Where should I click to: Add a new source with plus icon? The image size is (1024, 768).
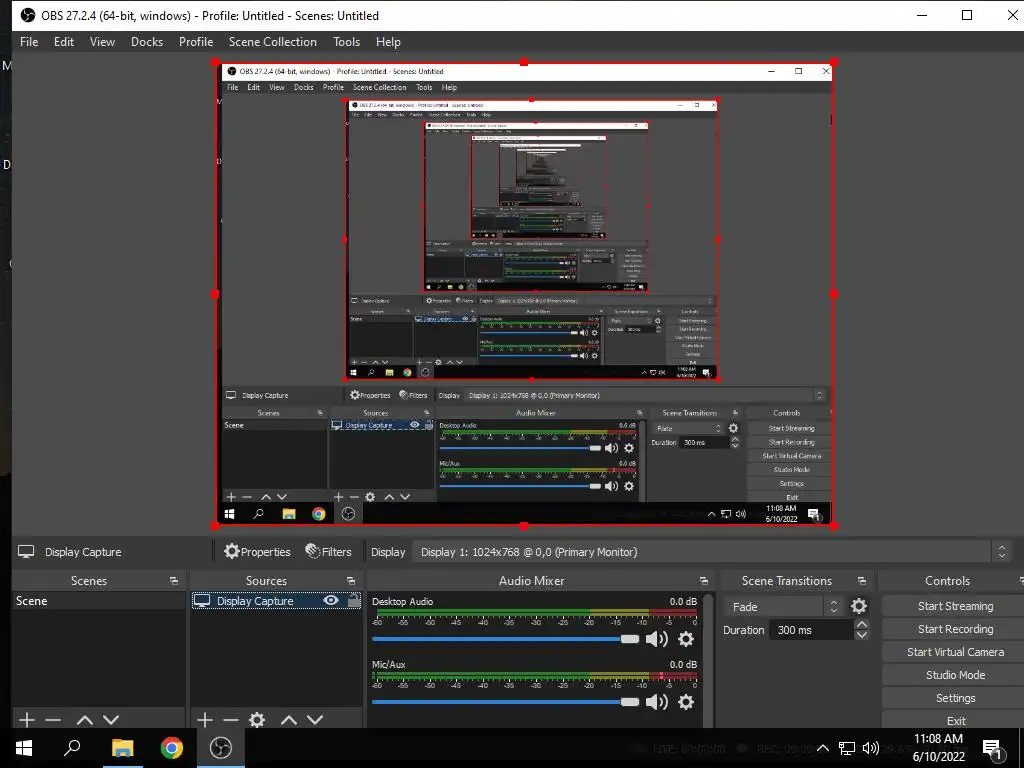(205, 720)
